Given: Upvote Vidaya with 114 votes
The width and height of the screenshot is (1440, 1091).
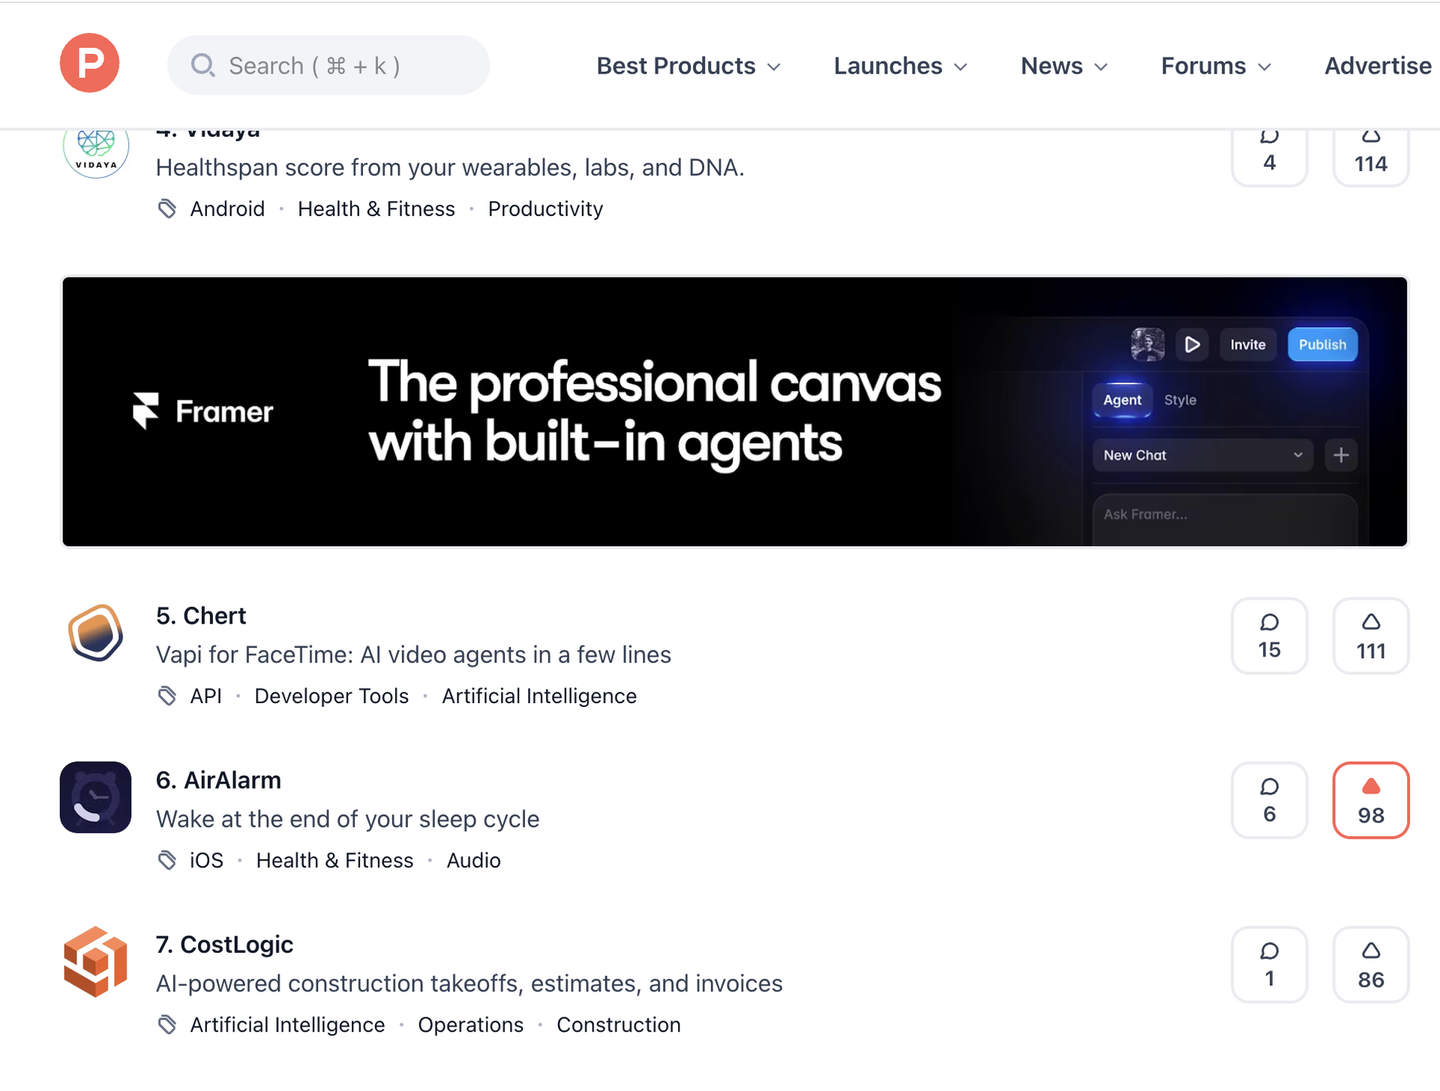Looking at the screenshot, I should click(1371, 157).
